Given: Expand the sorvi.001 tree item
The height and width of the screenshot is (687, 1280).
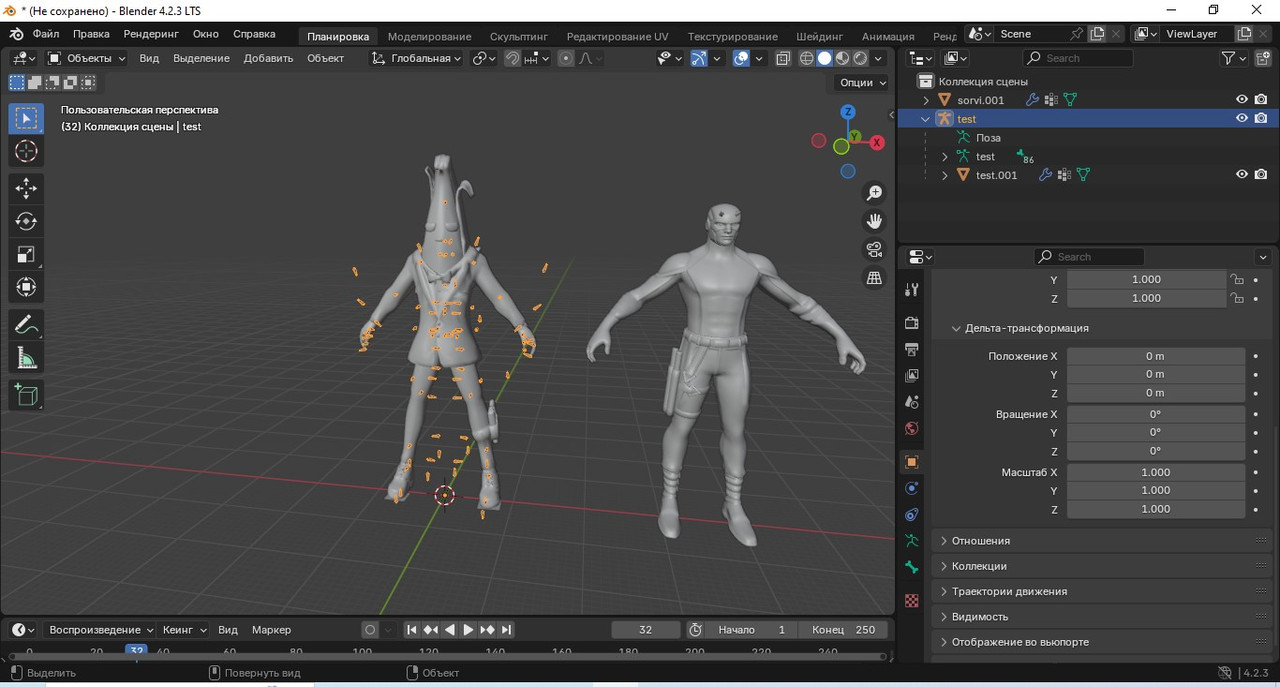Looking at the screenshot, I should (x=926, y=100).
